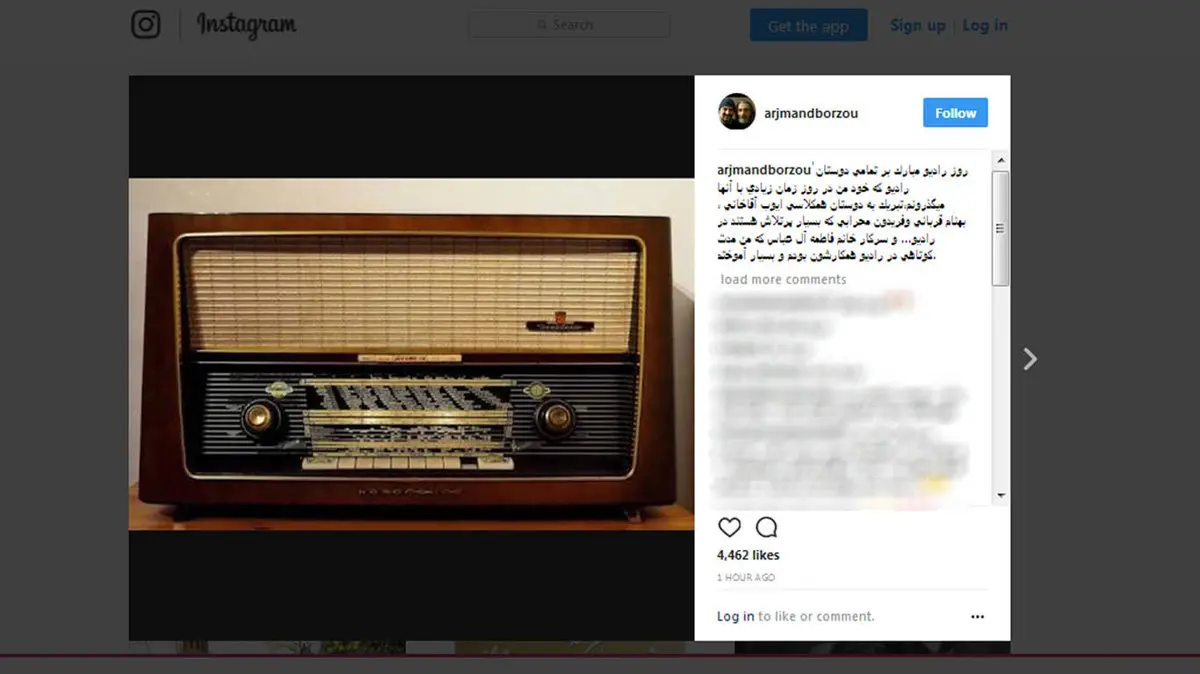Viewport: 1200px width, 674px height.
Task: Open the Log in link in header
Action: (x=985, y=26)
